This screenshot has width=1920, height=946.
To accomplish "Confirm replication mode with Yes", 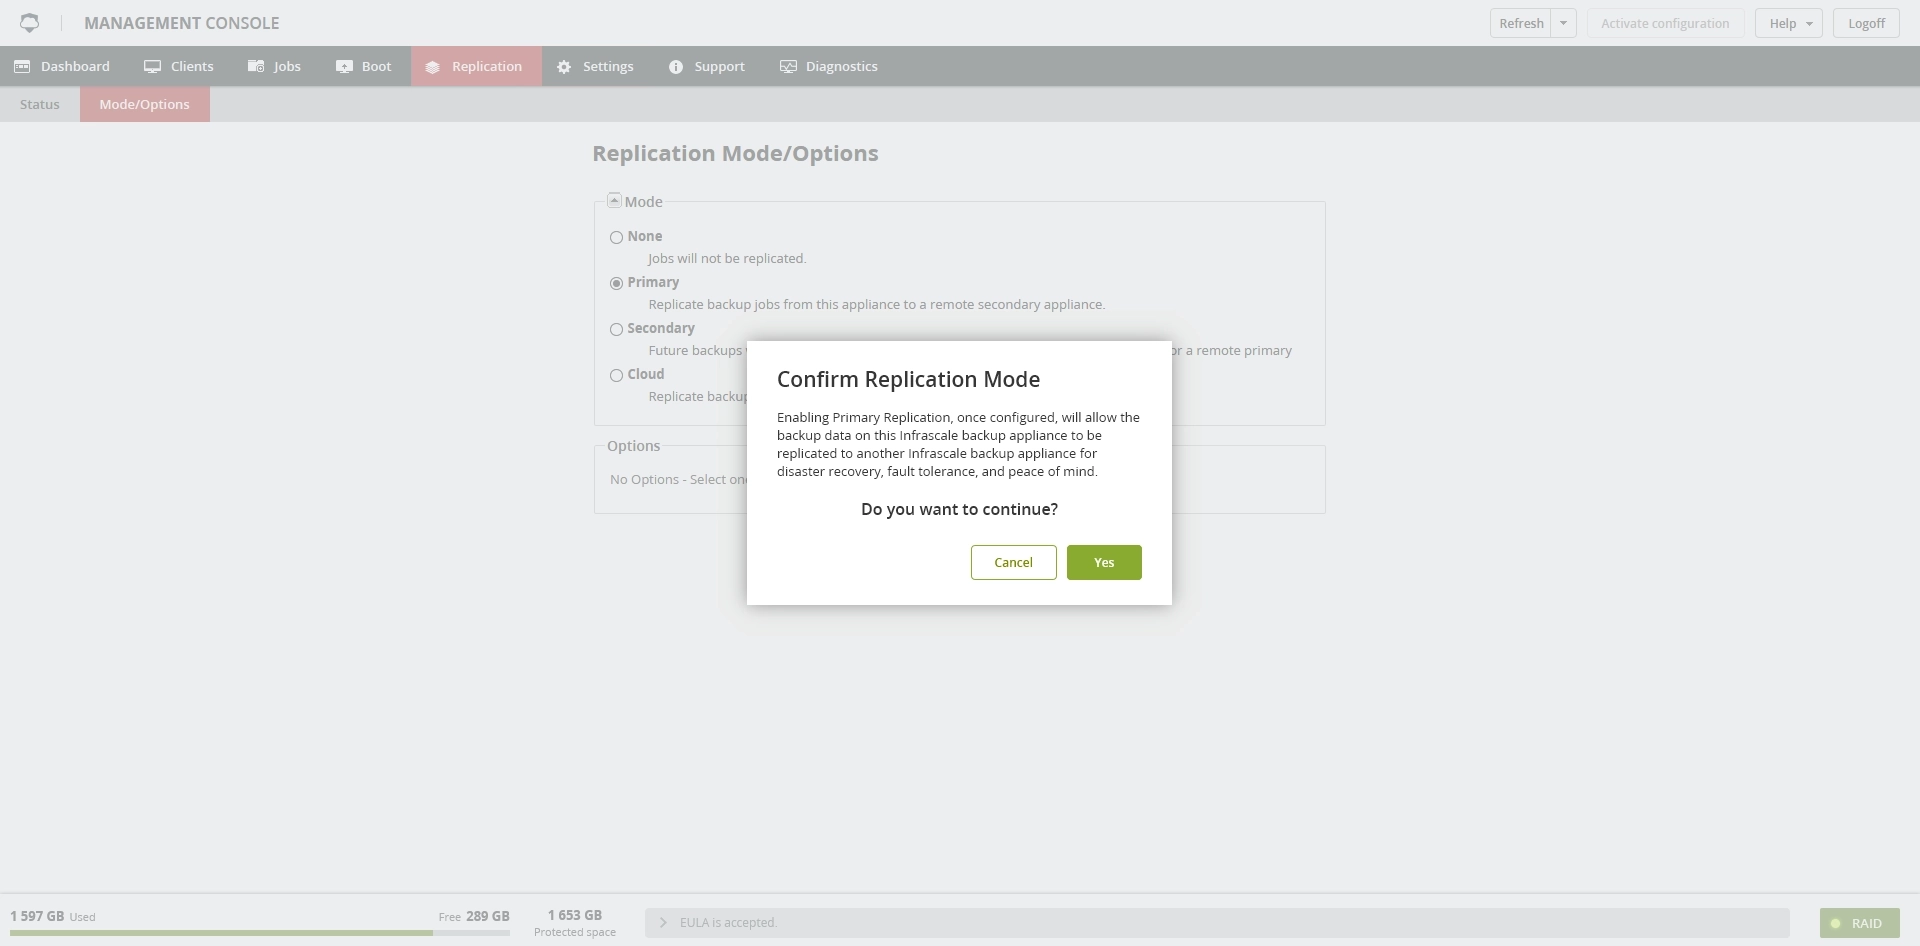I will pos(1104,562).
